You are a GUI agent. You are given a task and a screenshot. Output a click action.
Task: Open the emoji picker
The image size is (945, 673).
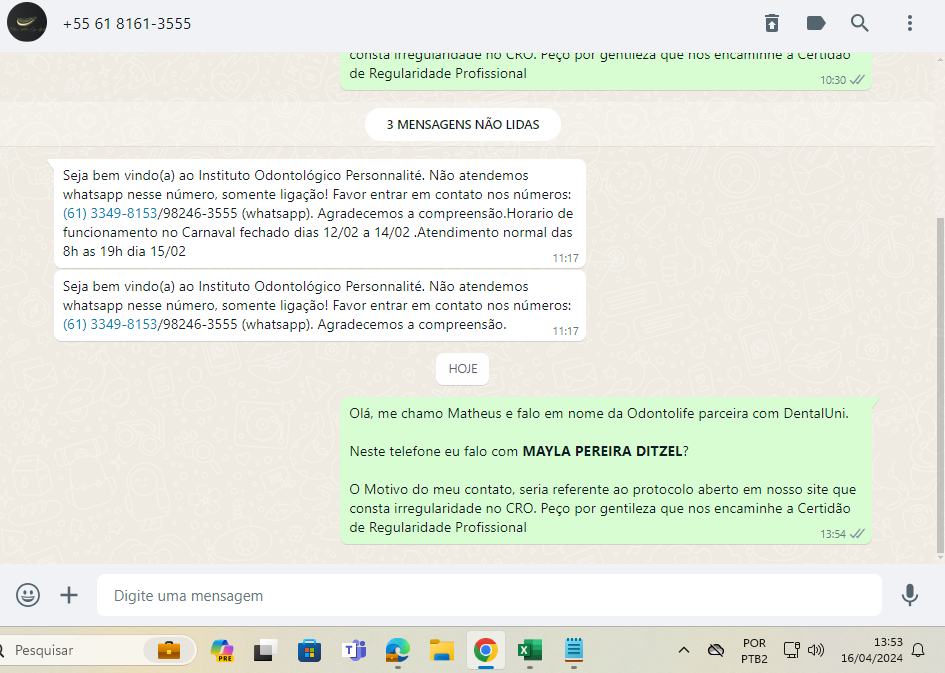coord(28,595)
